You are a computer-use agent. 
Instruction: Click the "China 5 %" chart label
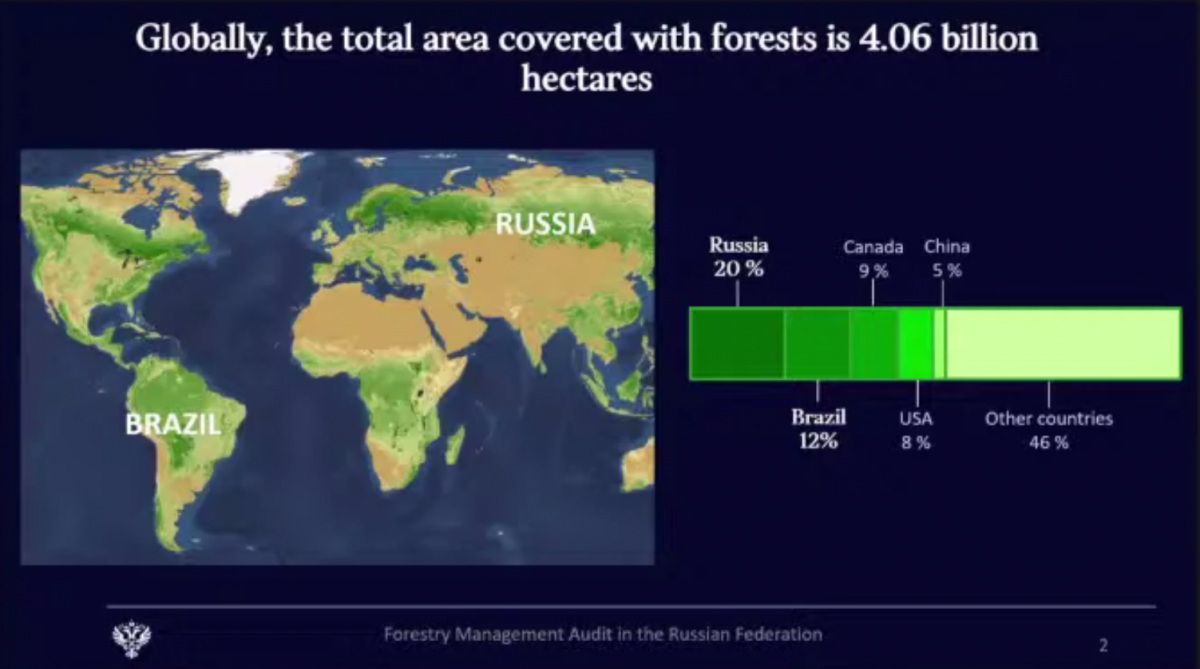point(946,258)
